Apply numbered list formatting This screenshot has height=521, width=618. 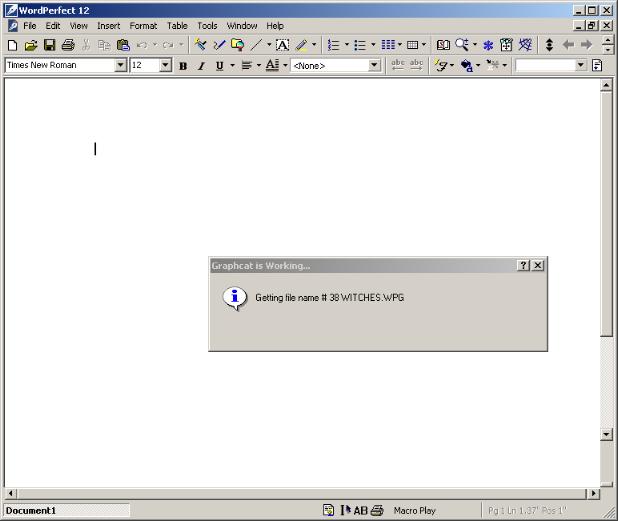coord(334,45)
